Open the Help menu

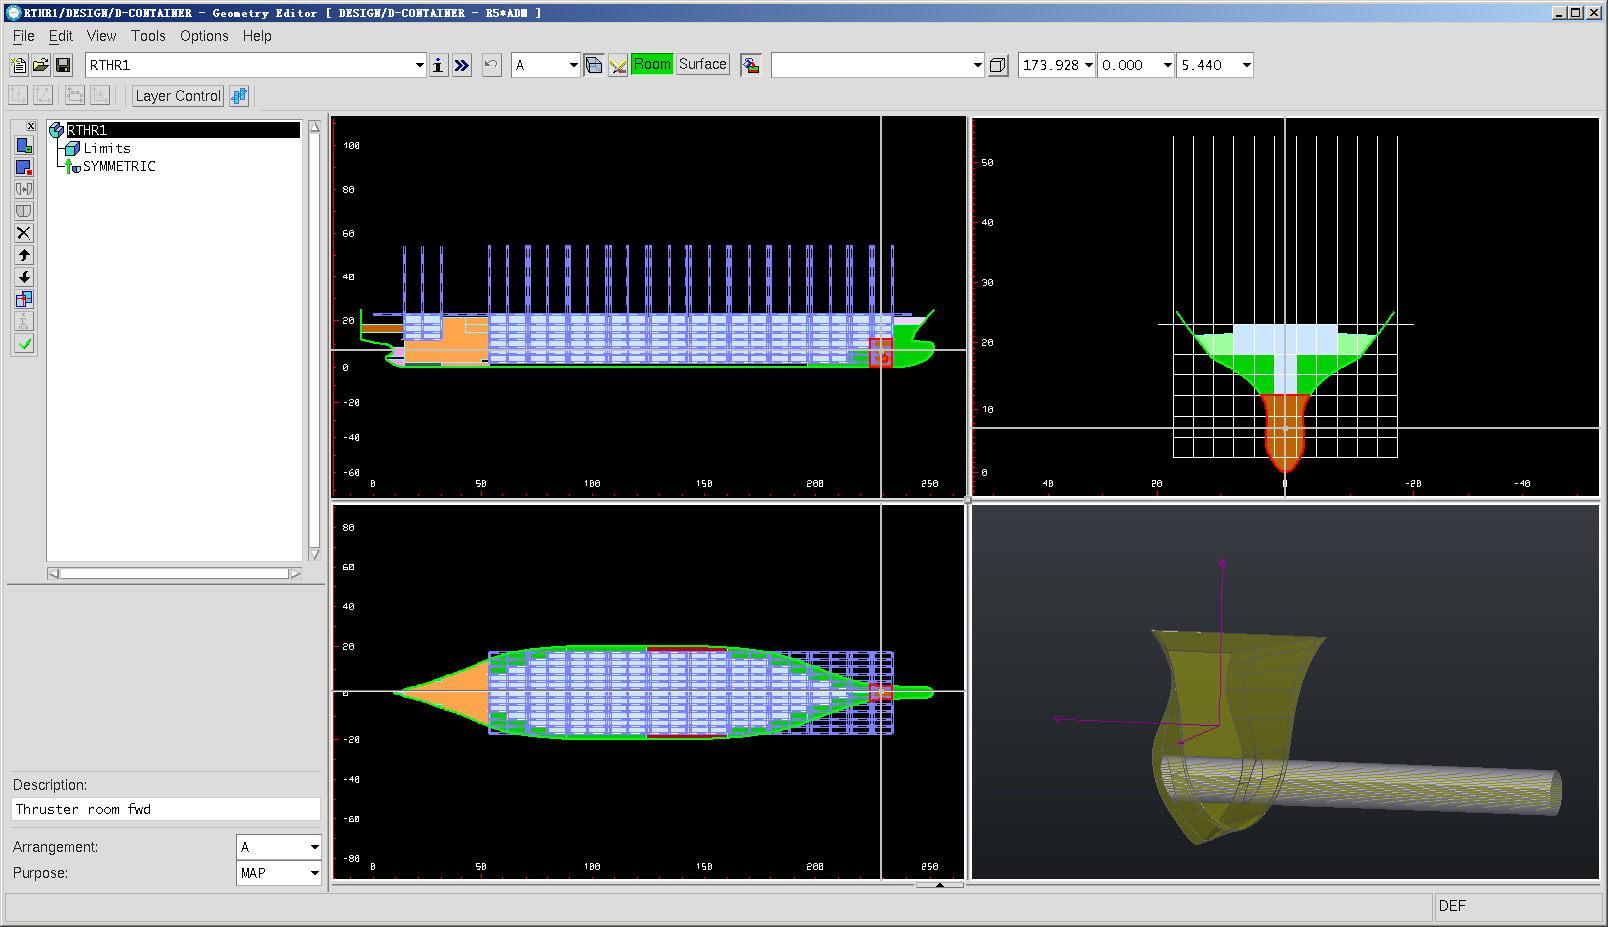pyautogui.click(x=257, y=36)
